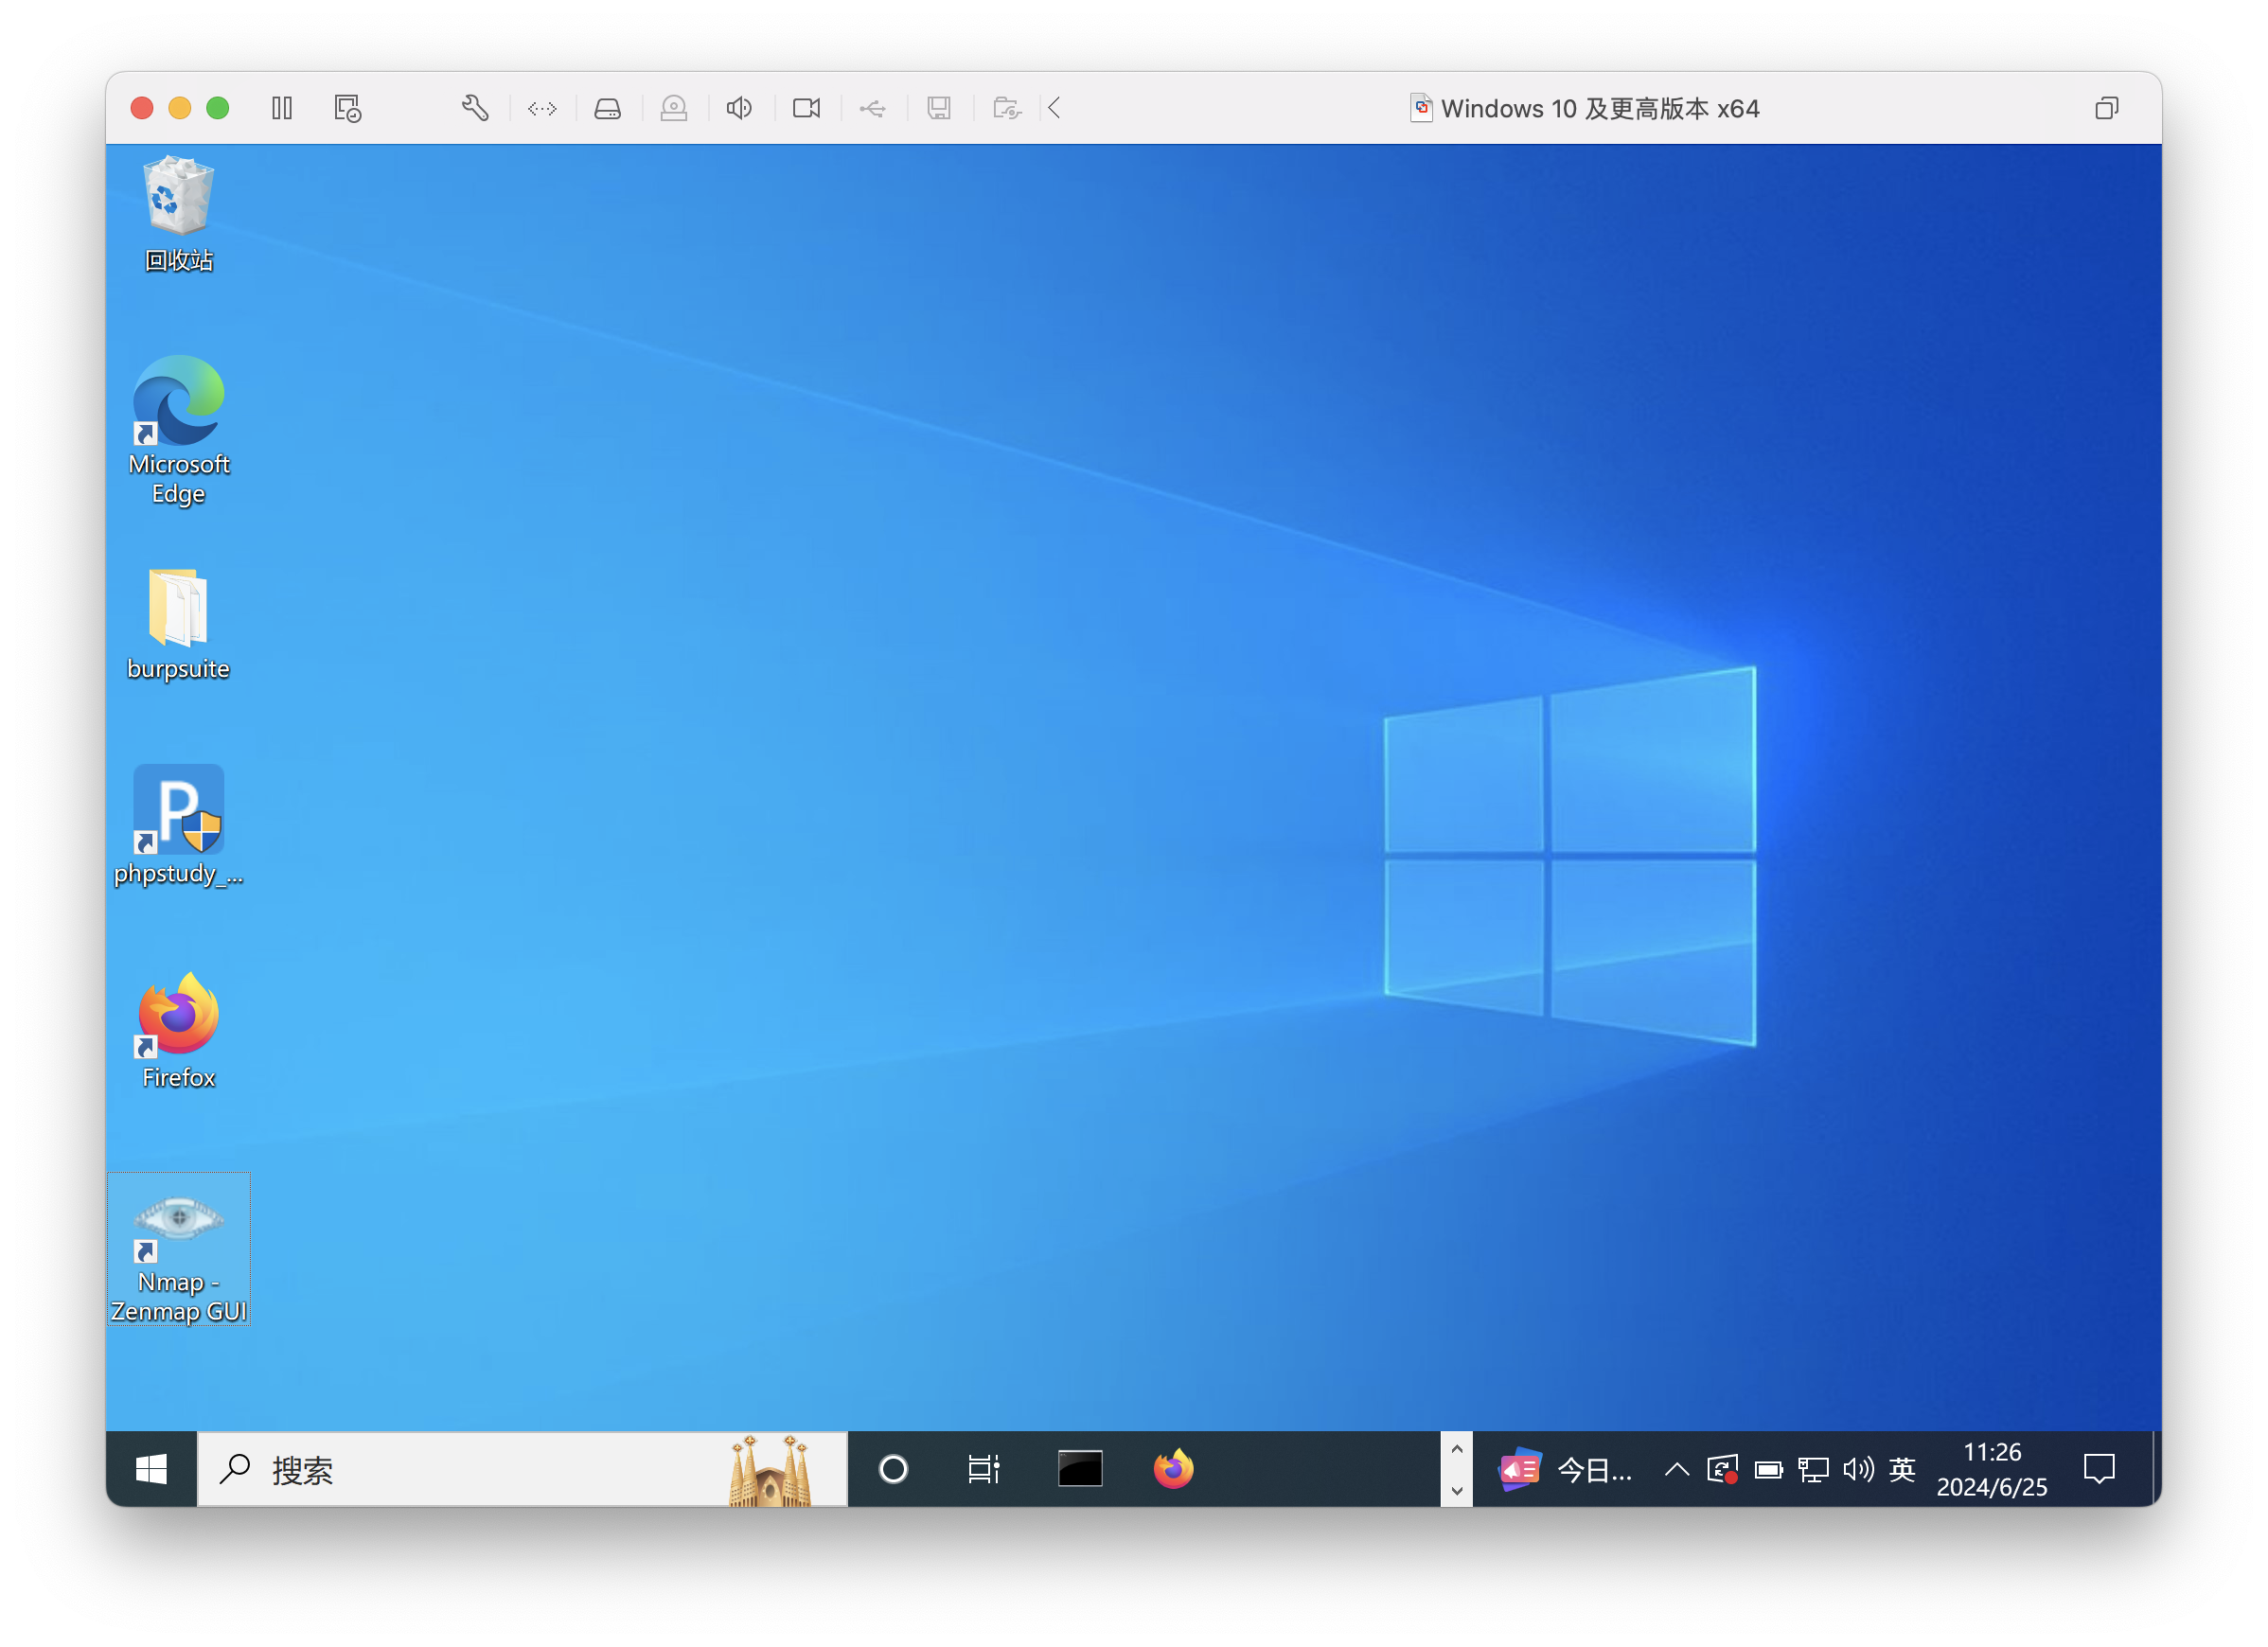Open the VM snapshot manager icon
This screenshot has height=1647, width=2268.
pos(347,108)
